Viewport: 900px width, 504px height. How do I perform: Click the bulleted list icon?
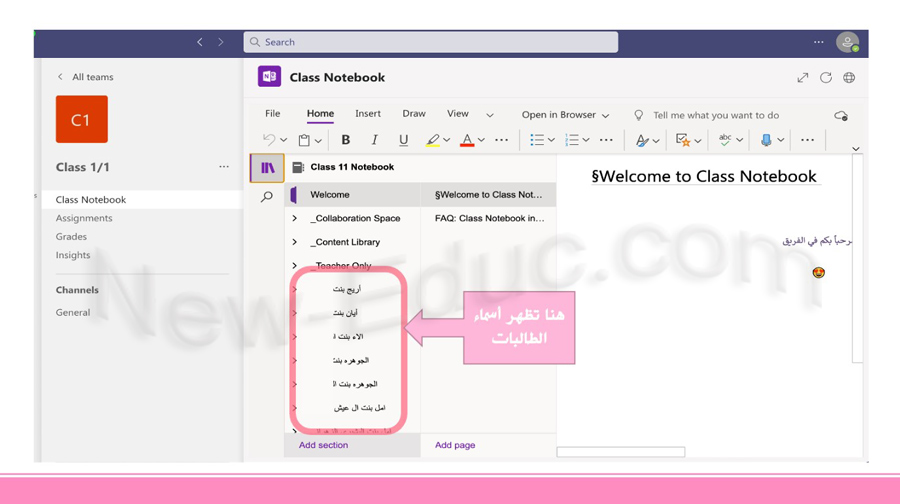coord(537,140)
